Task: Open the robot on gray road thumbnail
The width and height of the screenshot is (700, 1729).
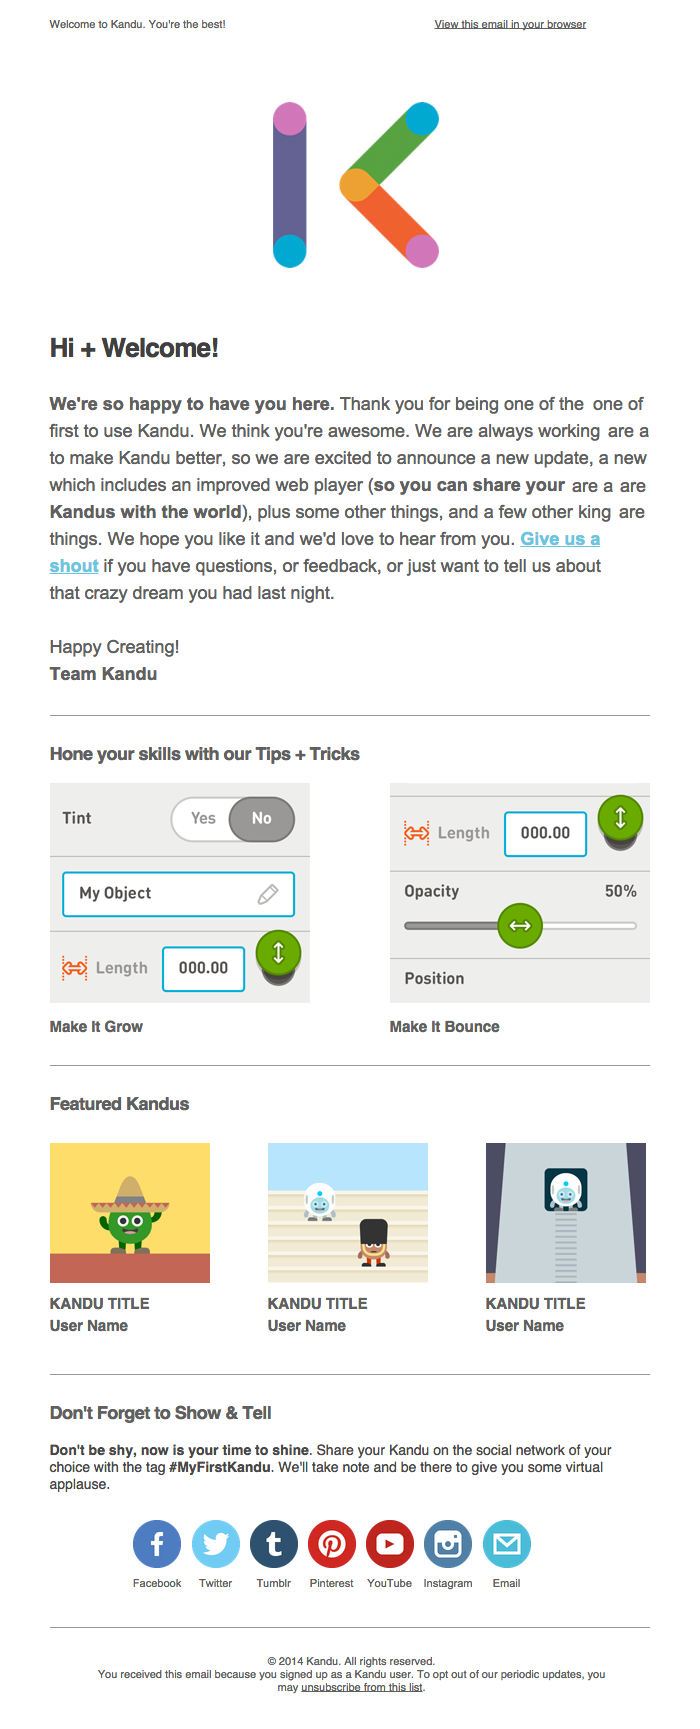Action: pyautogui.click(x=566, y=1213)
